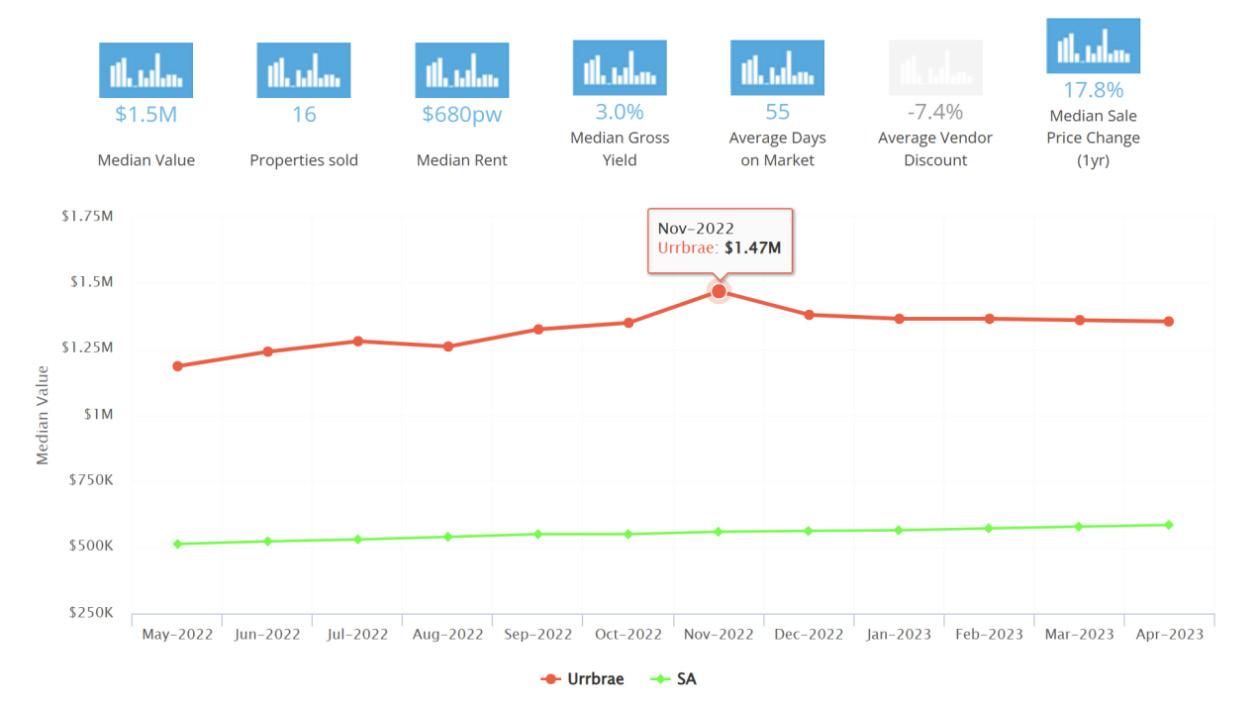1255x701 pixels.
Task: Click the highlighted Nov-2022 Urrbrae data point
Action: 718,291
